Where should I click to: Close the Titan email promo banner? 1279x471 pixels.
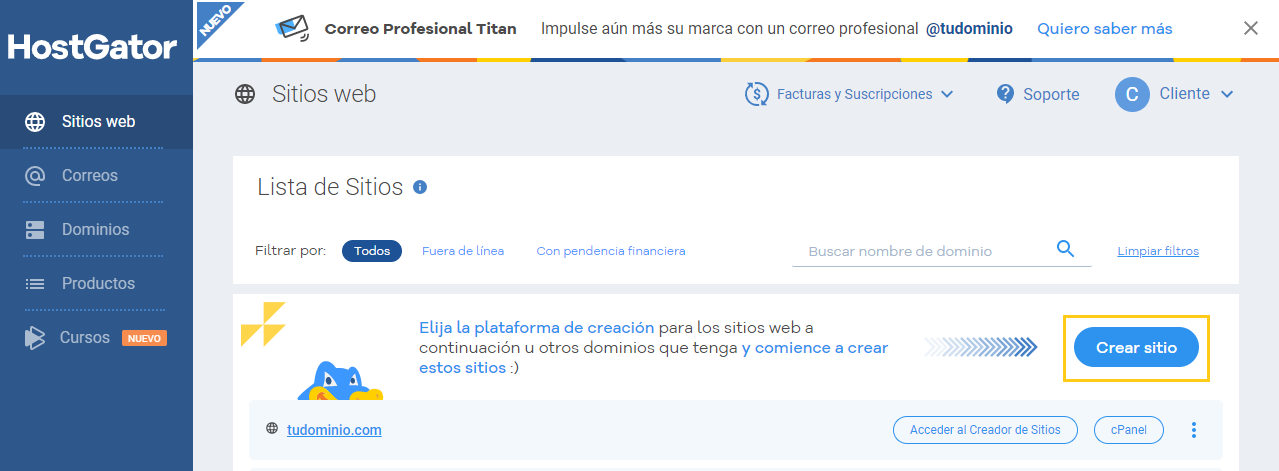(x=1251, y=28)
